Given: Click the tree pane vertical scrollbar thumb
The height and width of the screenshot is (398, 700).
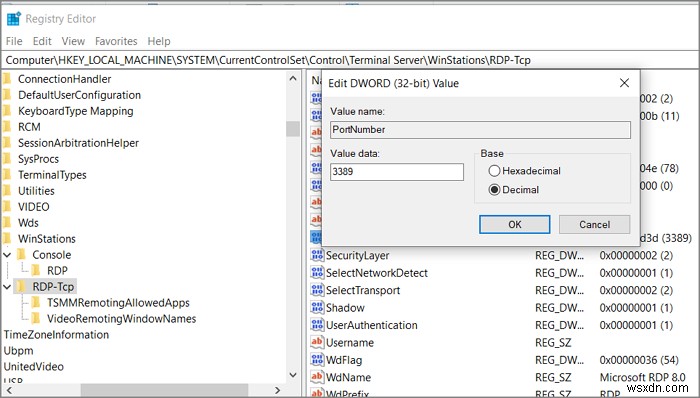Looking at the screenshot, I should tap(293, 129).
